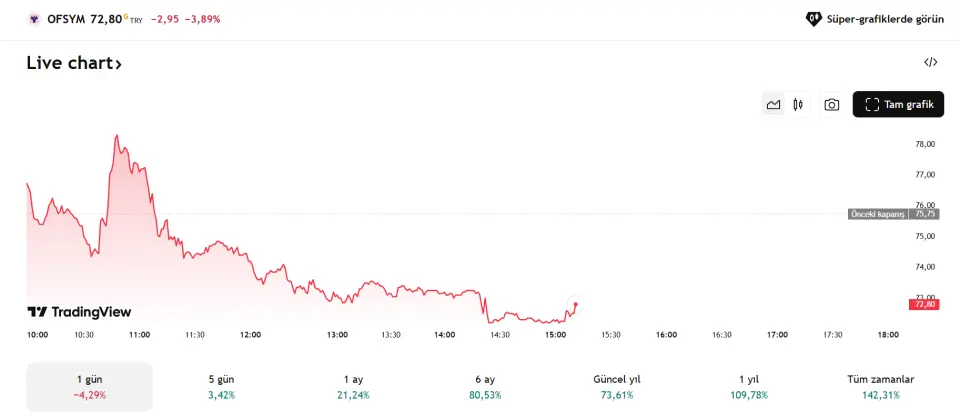960x417 pixels.
Task: Follow the Süper-grafiklerde görün link
Action: (884, 19)
